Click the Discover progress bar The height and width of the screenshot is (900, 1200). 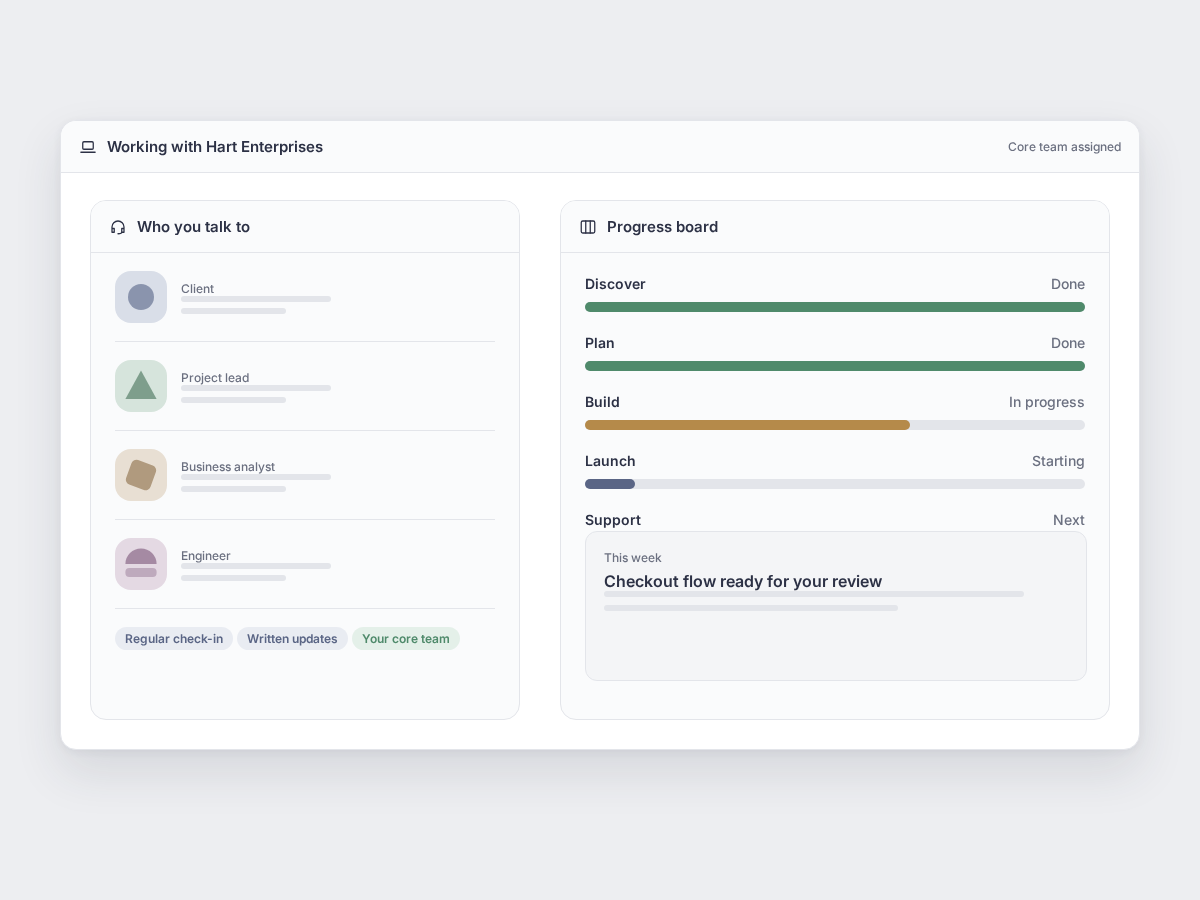(x=835, y=307)
